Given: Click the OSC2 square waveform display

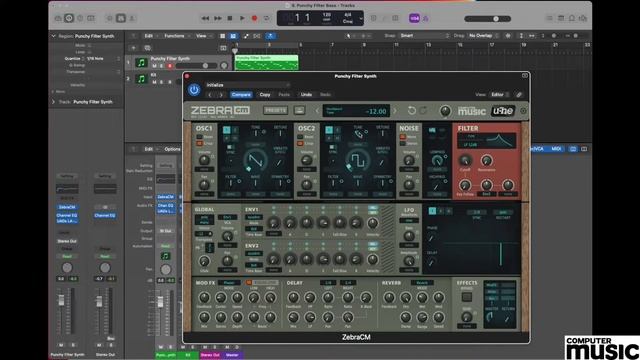Looking at the screenshot, I should tap(358, 160).
